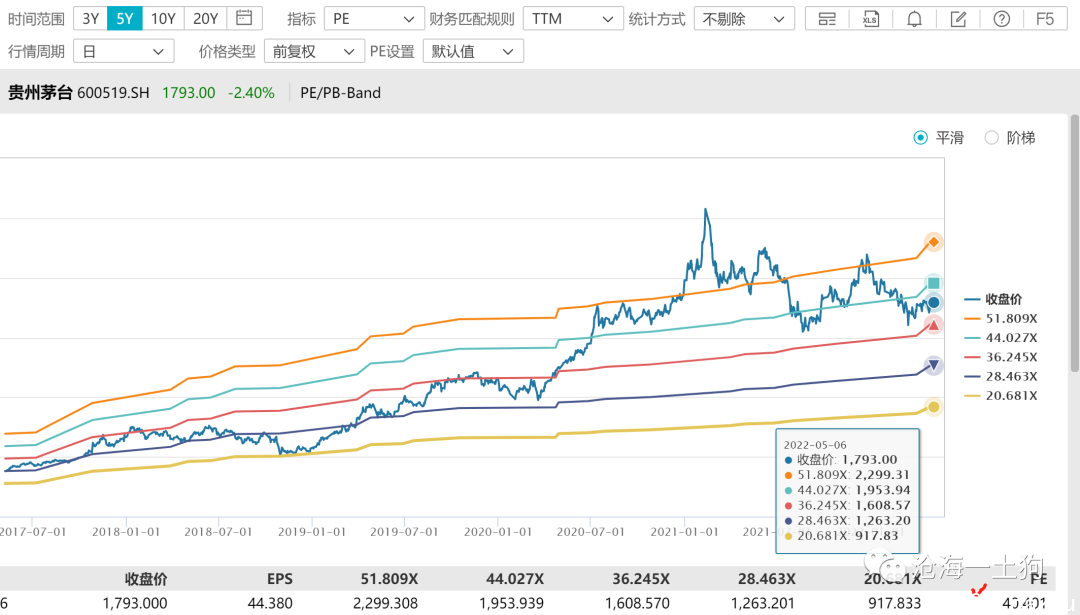The height and width of the screenshot is (615, 1080).
Task: Click the PE/PB-Band title label
Action: [340, 92]
